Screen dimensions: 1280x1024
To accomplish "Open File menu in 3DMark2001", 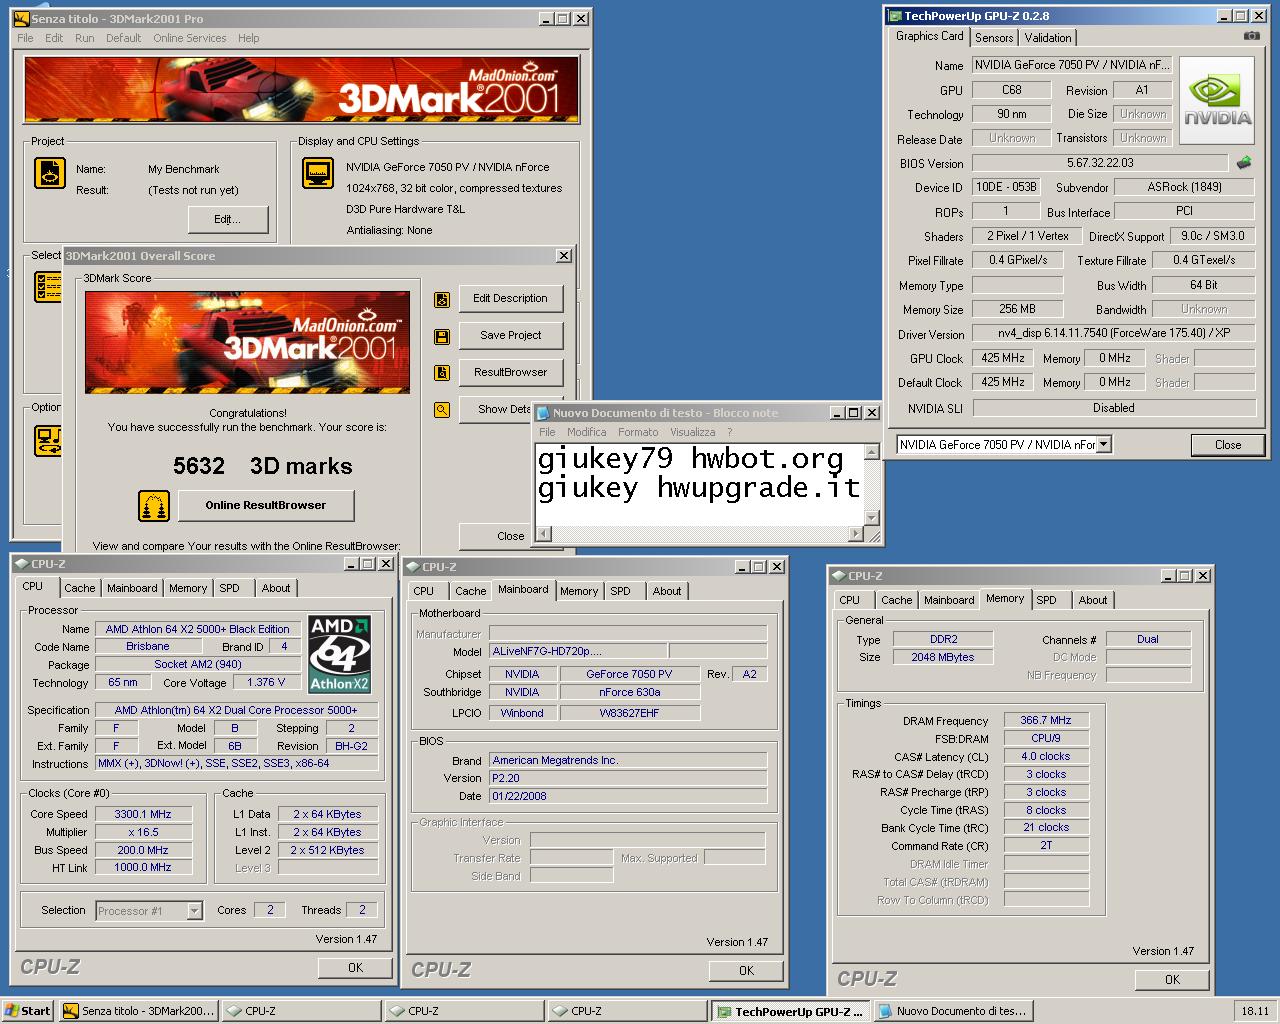I will click(25, 38).
